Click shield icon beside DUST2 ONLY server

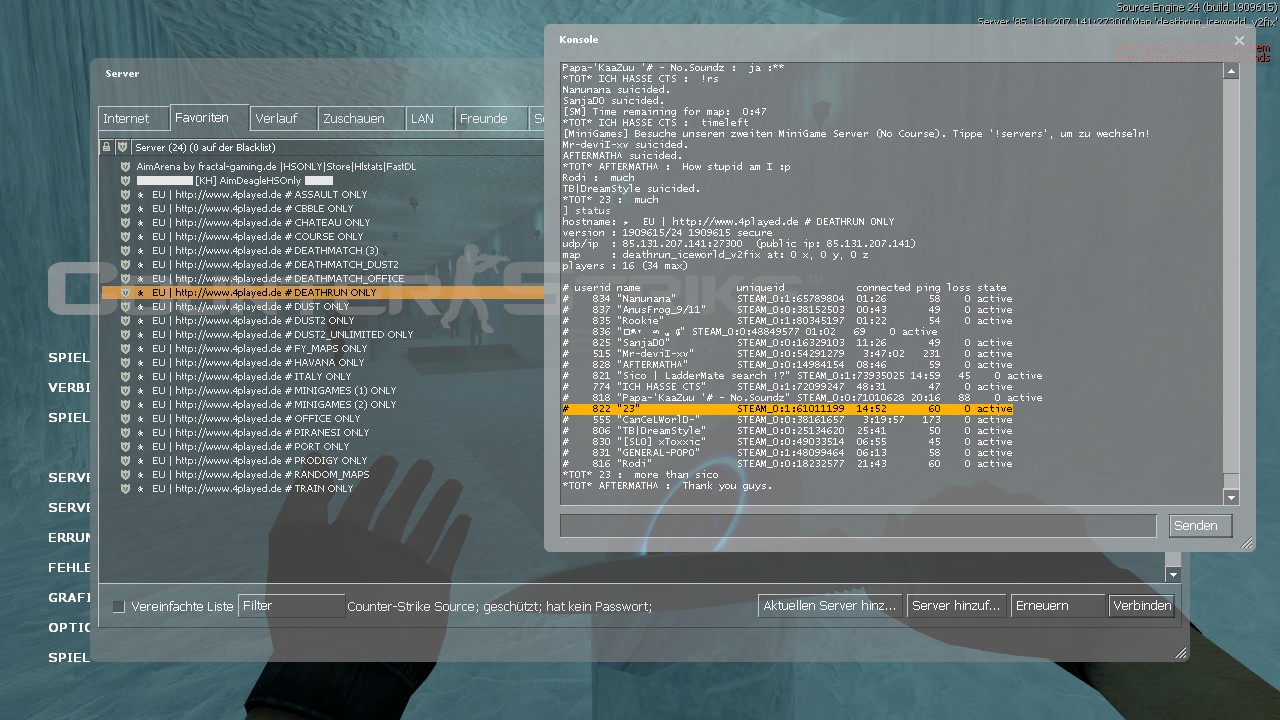coord(125,320)
